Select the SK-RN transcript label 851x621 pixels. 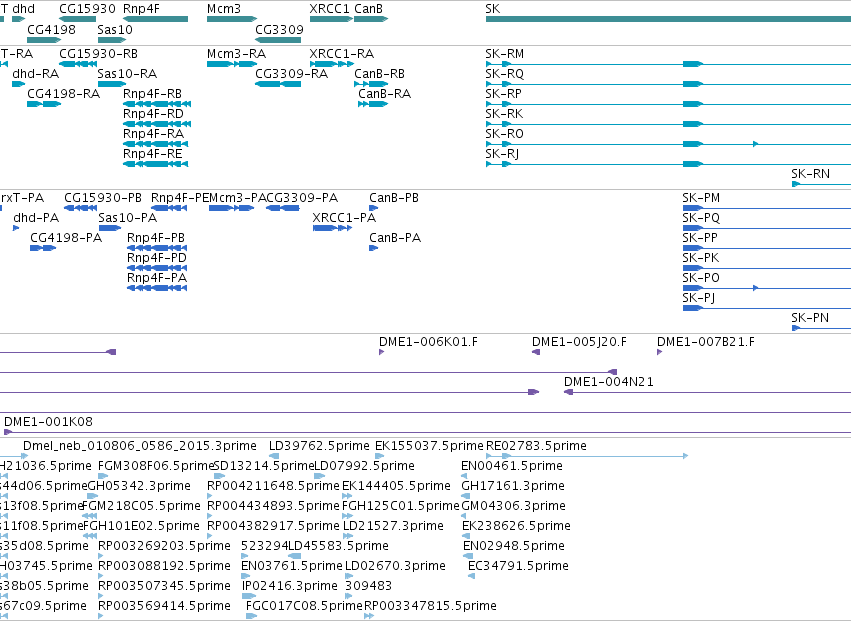(x=810, y=174)
